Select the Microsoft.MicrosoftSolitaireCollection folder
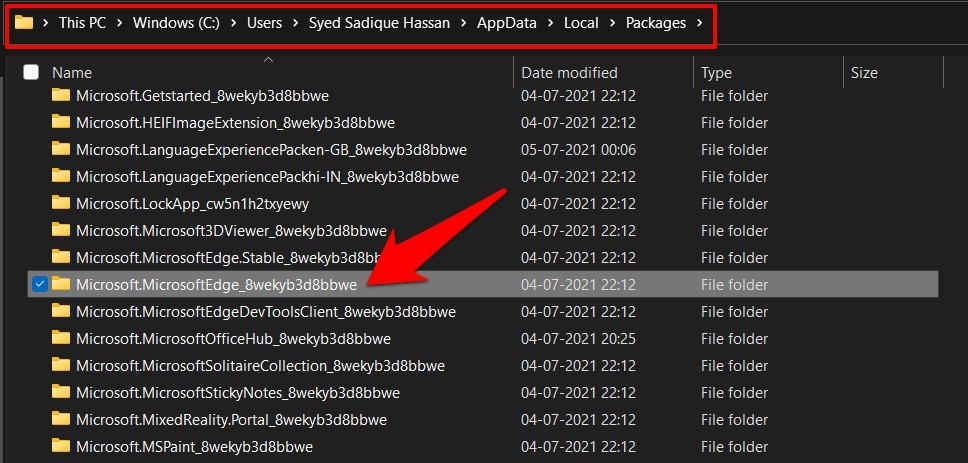Screen dimensions: 968x463 pos(260,365)
